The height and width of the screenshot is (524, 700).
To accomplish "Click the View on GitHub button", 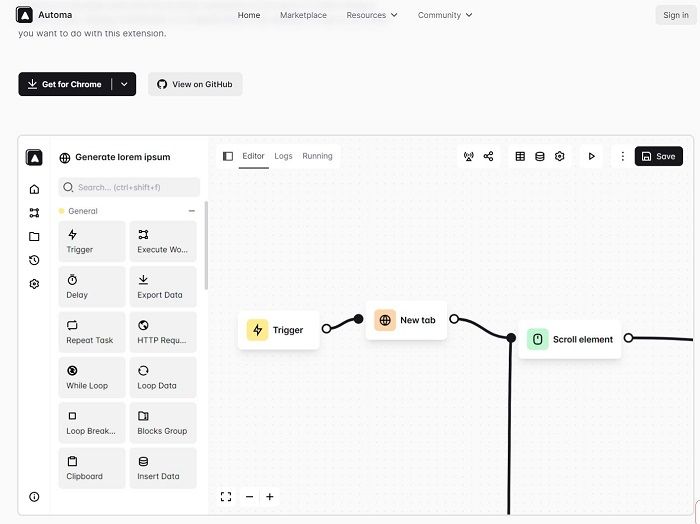I will (x=195, y=84).
